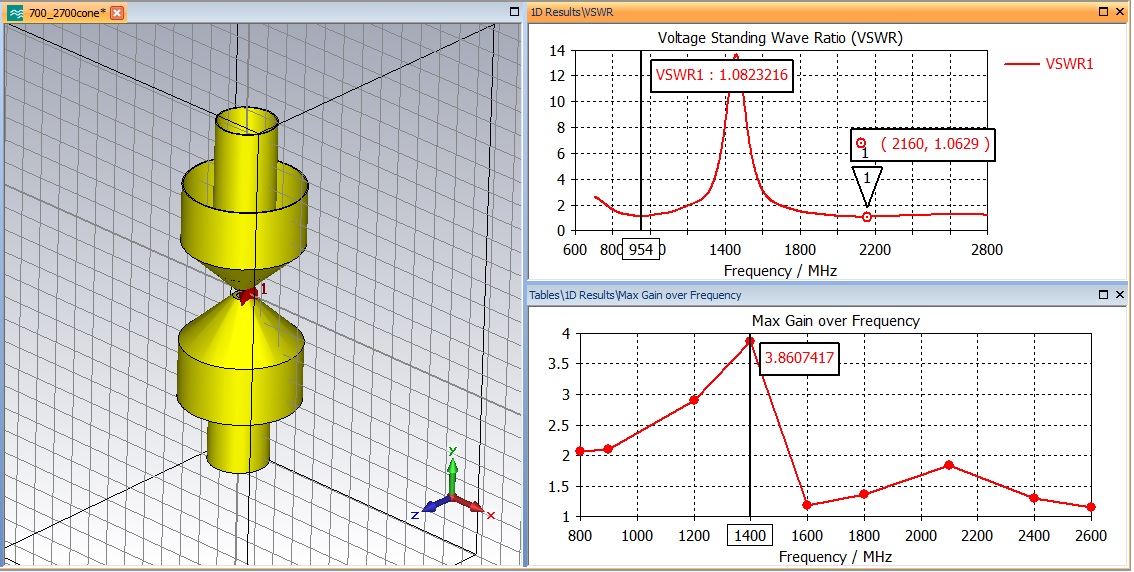Click the gain plot Frequency / MHz axis label
1134x572 pixels.
835,557
